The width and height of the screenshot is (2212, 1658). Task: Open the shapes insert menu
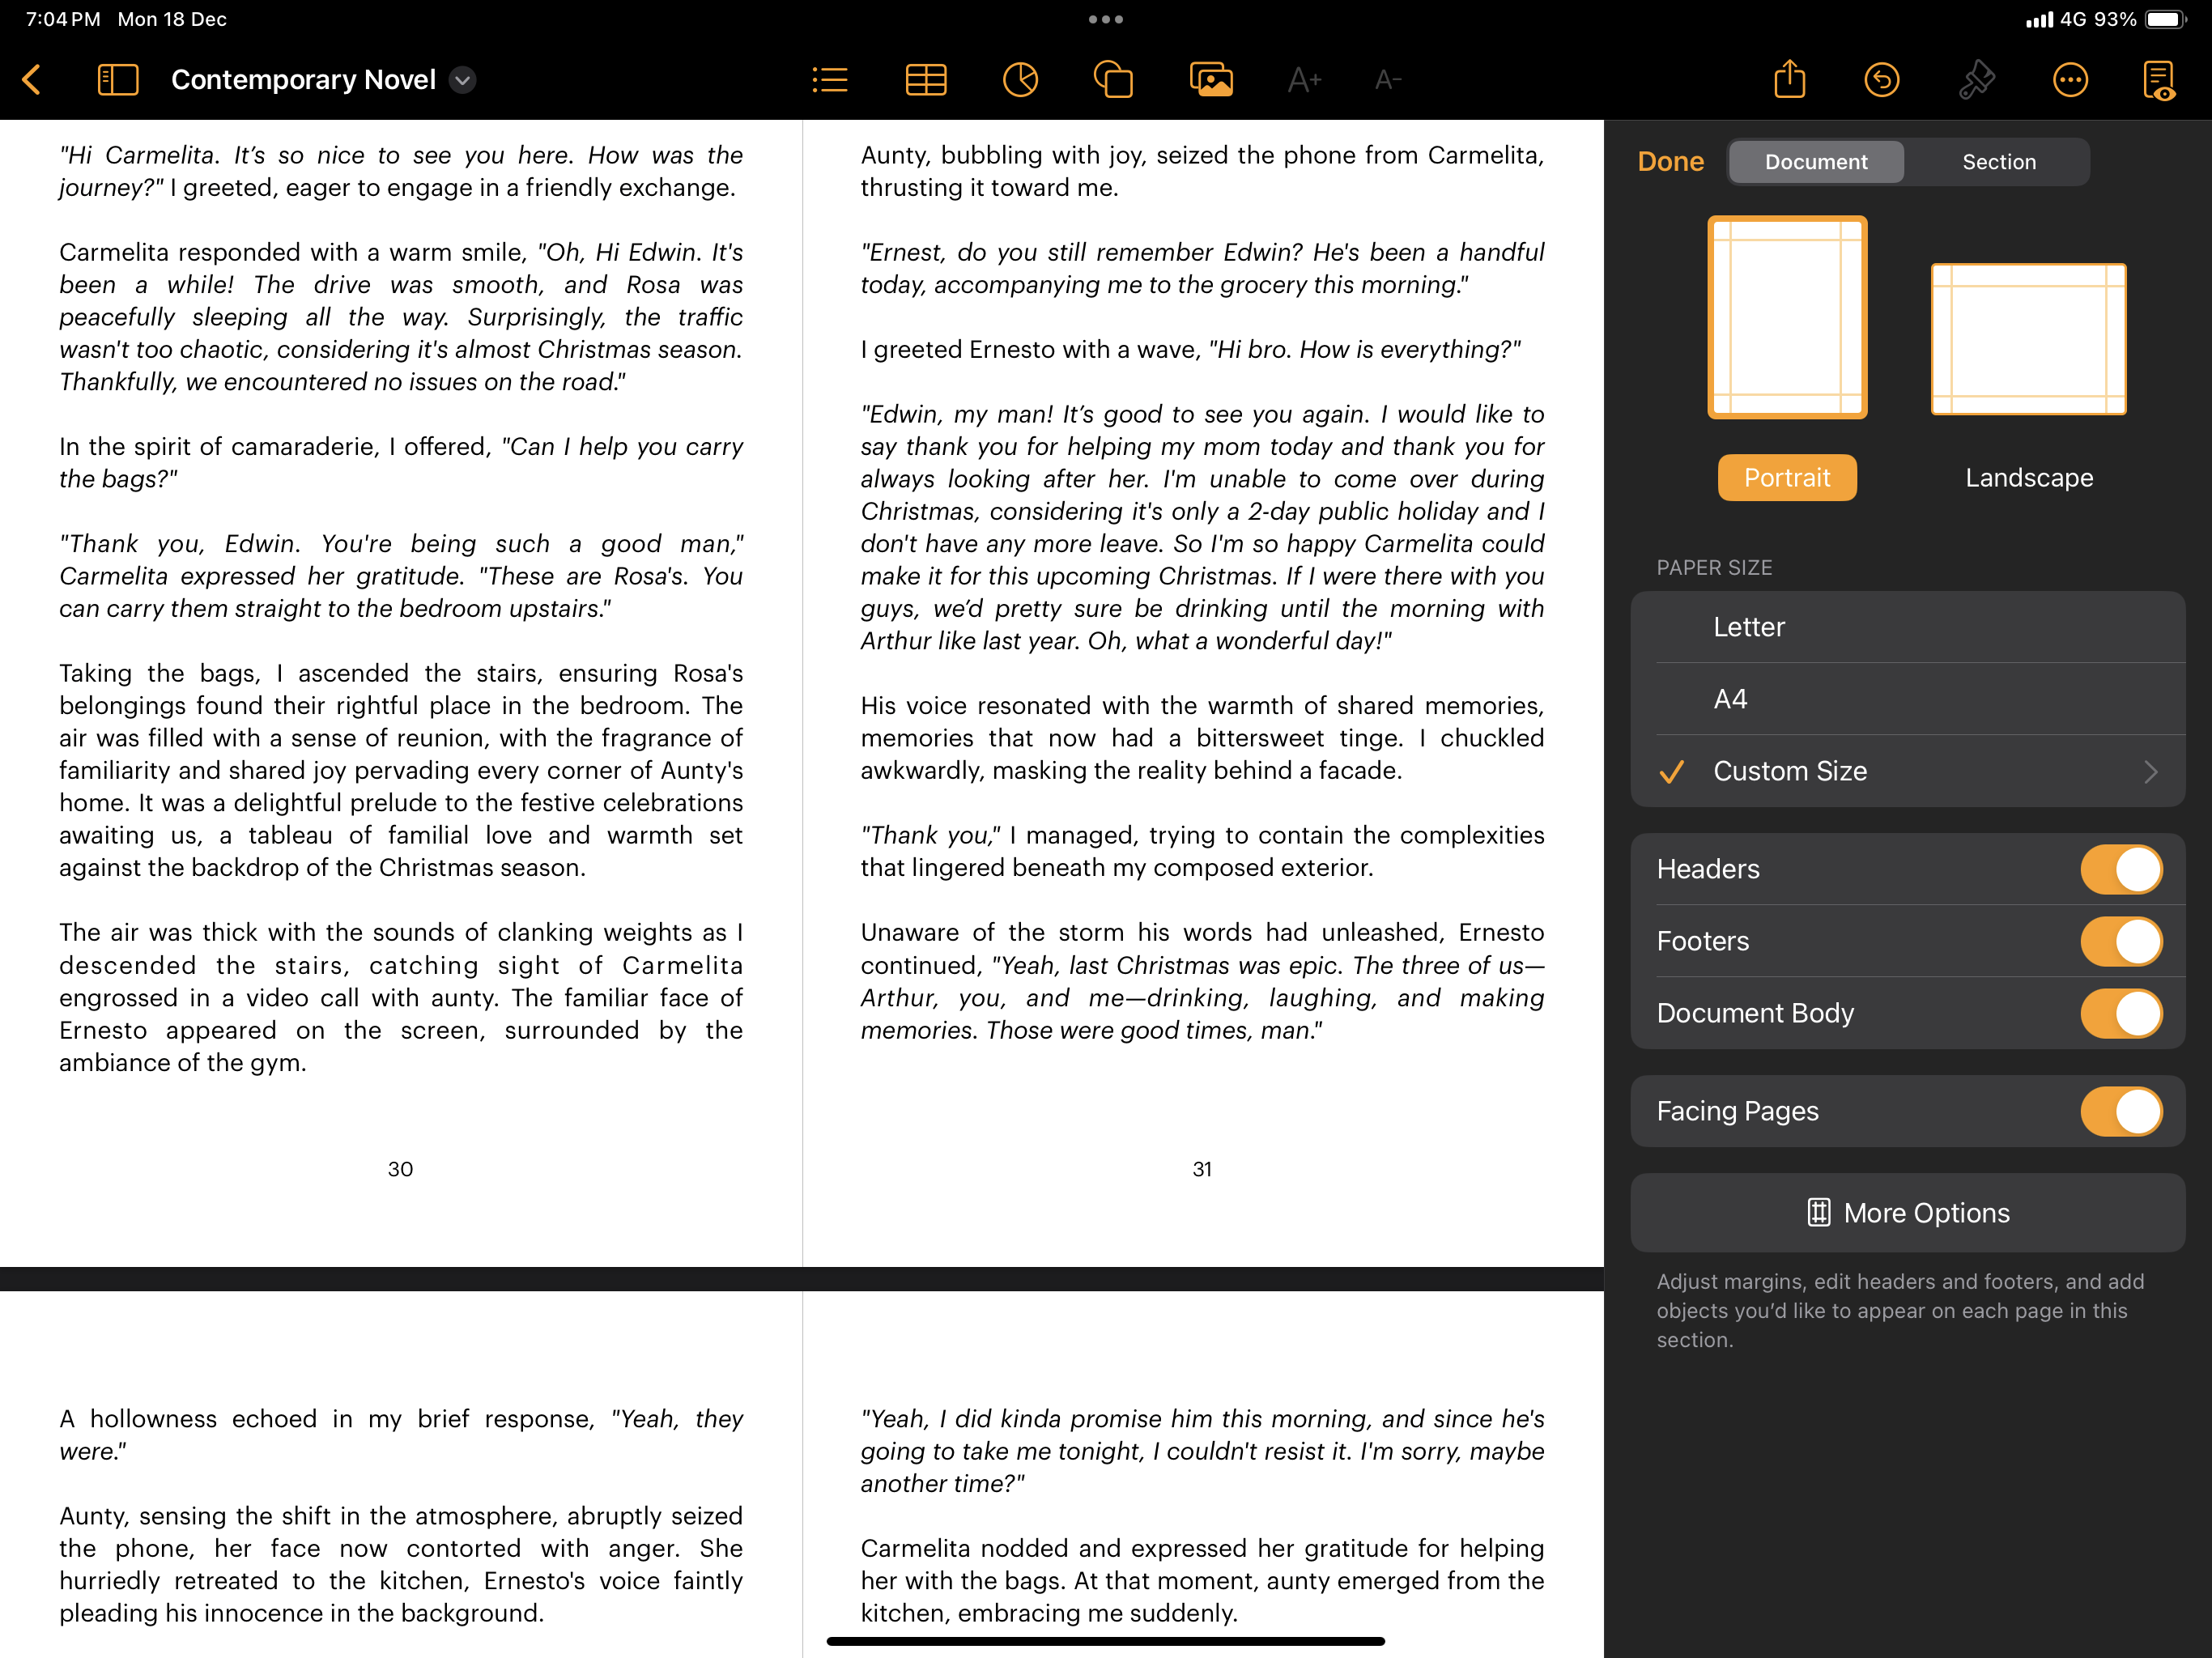(x=1112, y=80)
